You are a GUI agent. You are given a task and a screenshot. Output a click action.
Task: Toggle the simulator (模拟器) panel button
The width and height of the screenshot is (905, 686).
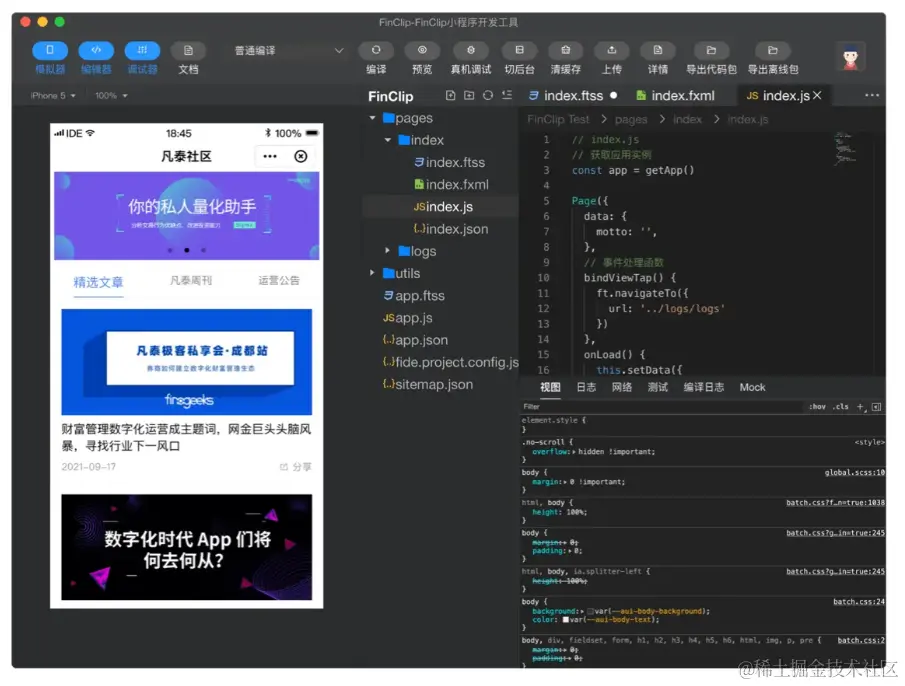point(50,51)
